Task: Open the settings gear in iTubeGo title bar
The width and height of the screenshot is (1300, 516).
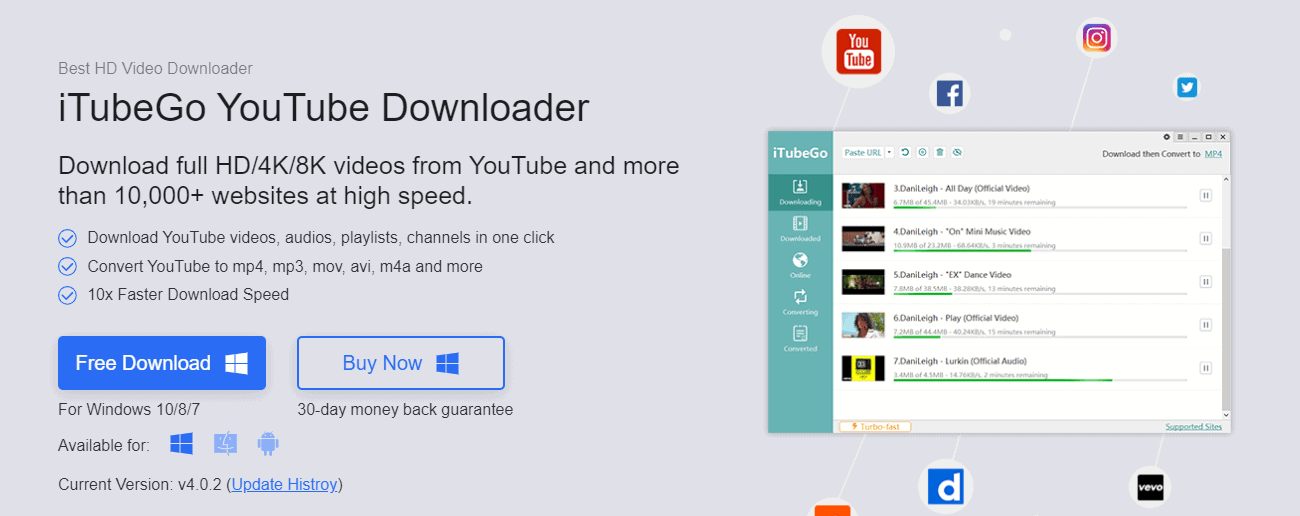Action: point(1166,136)
